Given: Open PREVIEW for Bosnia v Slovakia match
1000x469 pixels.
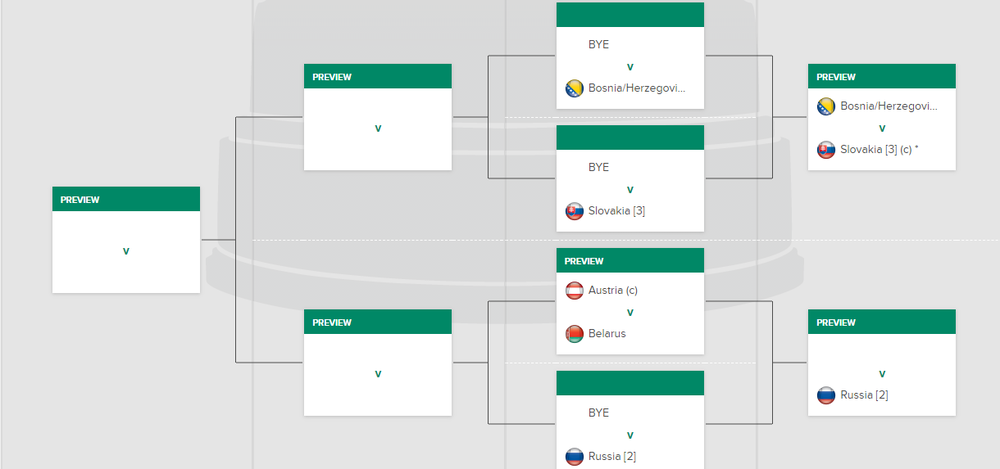Looking at the screenshot, I should click(836, 77).
